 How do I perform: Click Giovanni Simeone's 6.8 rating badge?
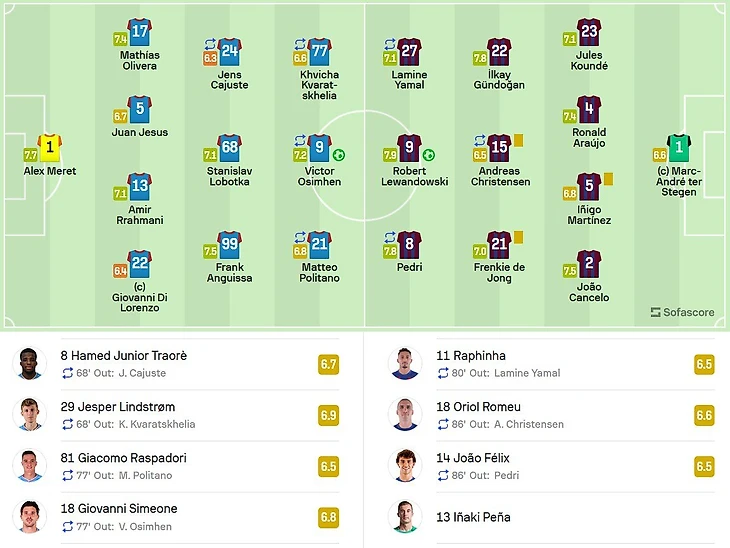click(328, 517)
